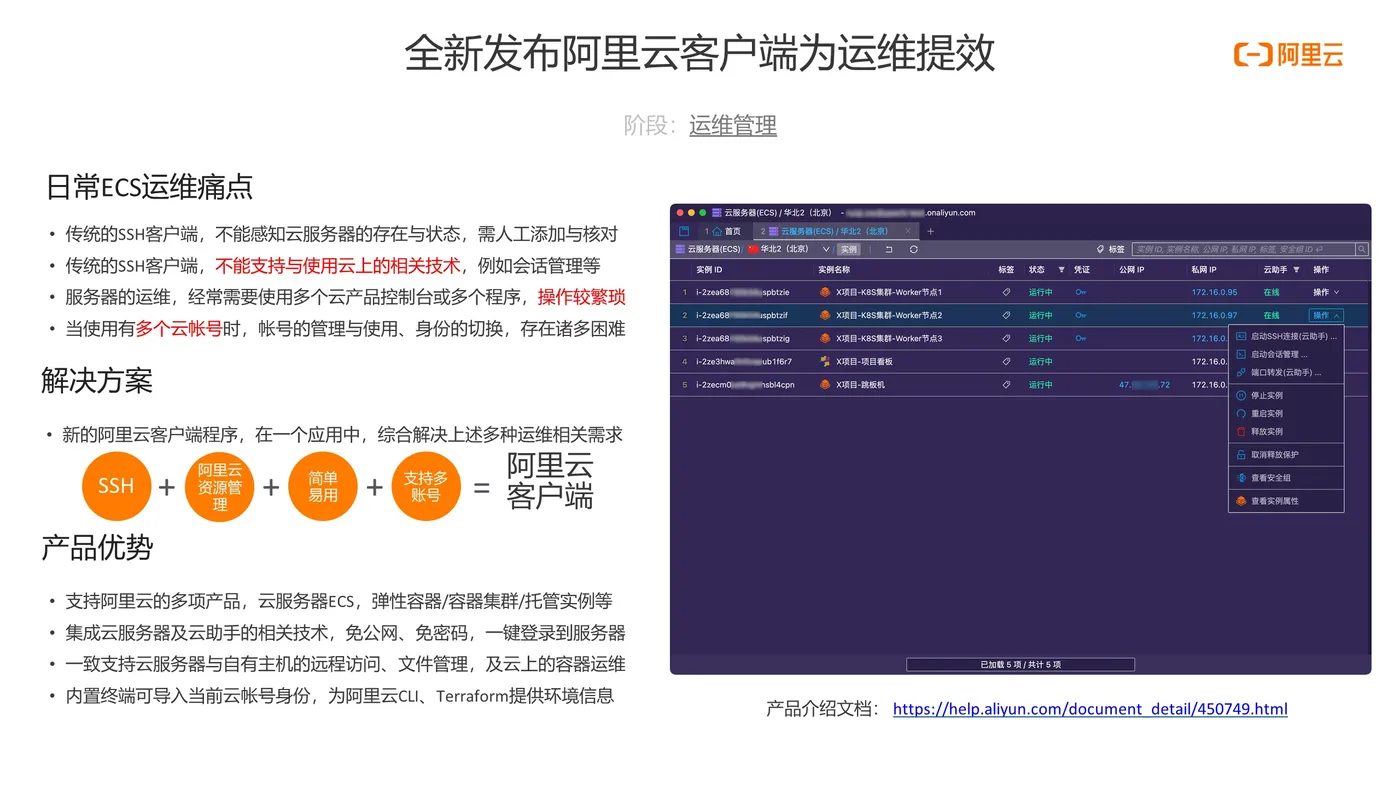Click tag icon for 跳板机 row
This screenshot has height=788, width=1400.
click(x=1006, y=384)
